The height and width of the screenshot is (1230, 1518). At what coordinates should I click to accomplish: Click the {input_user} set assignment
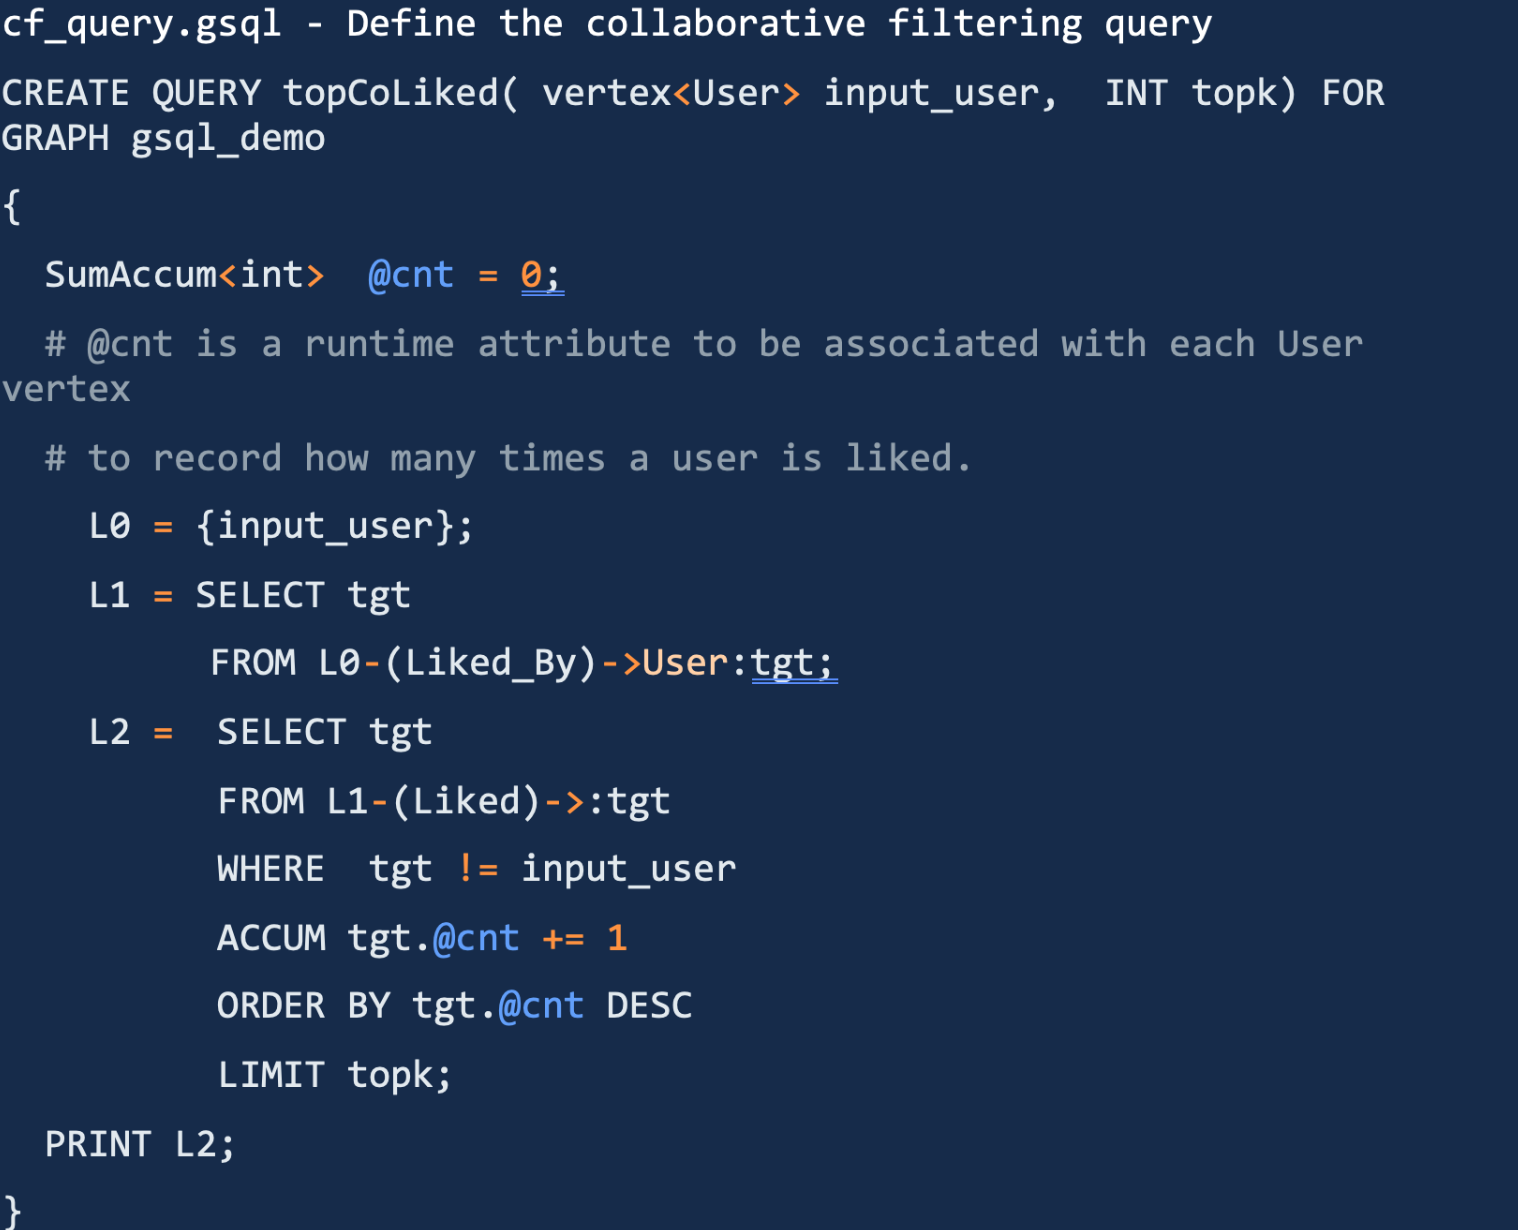coord(334,526)
